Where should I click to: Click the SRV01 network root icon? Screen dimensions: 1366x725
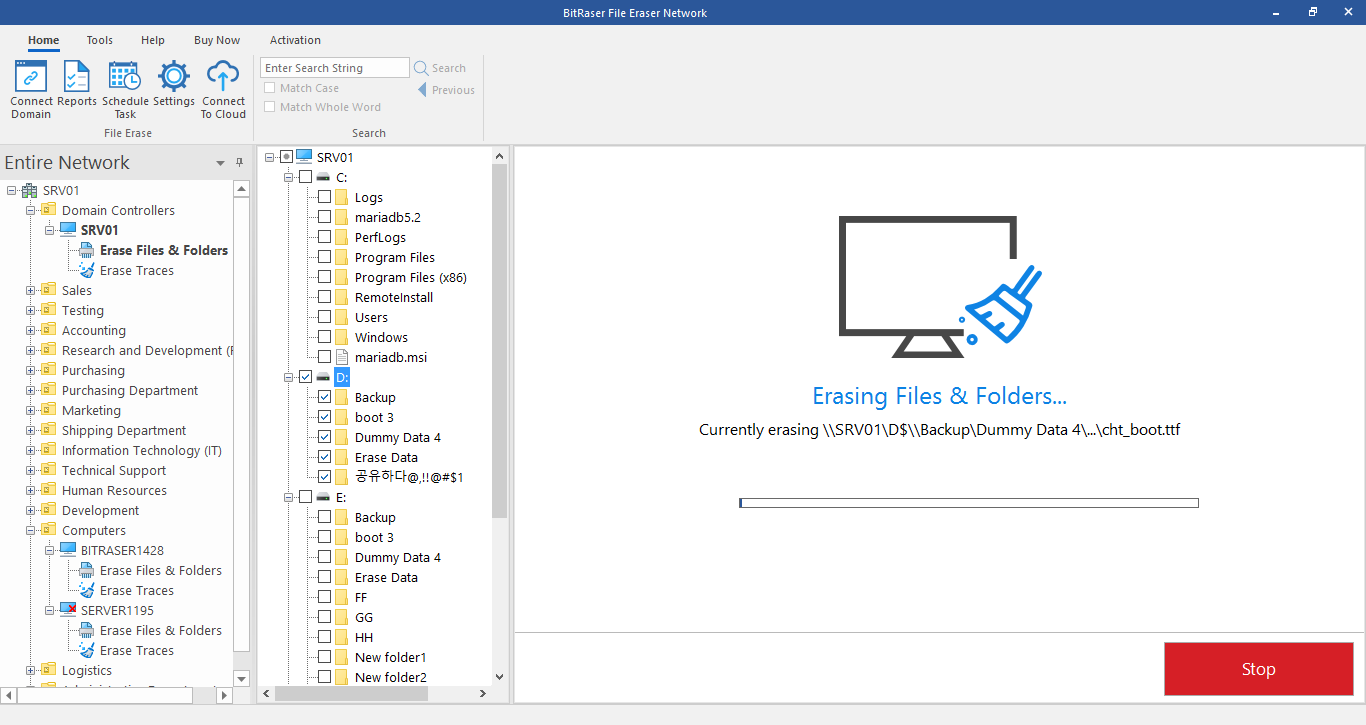30,190
